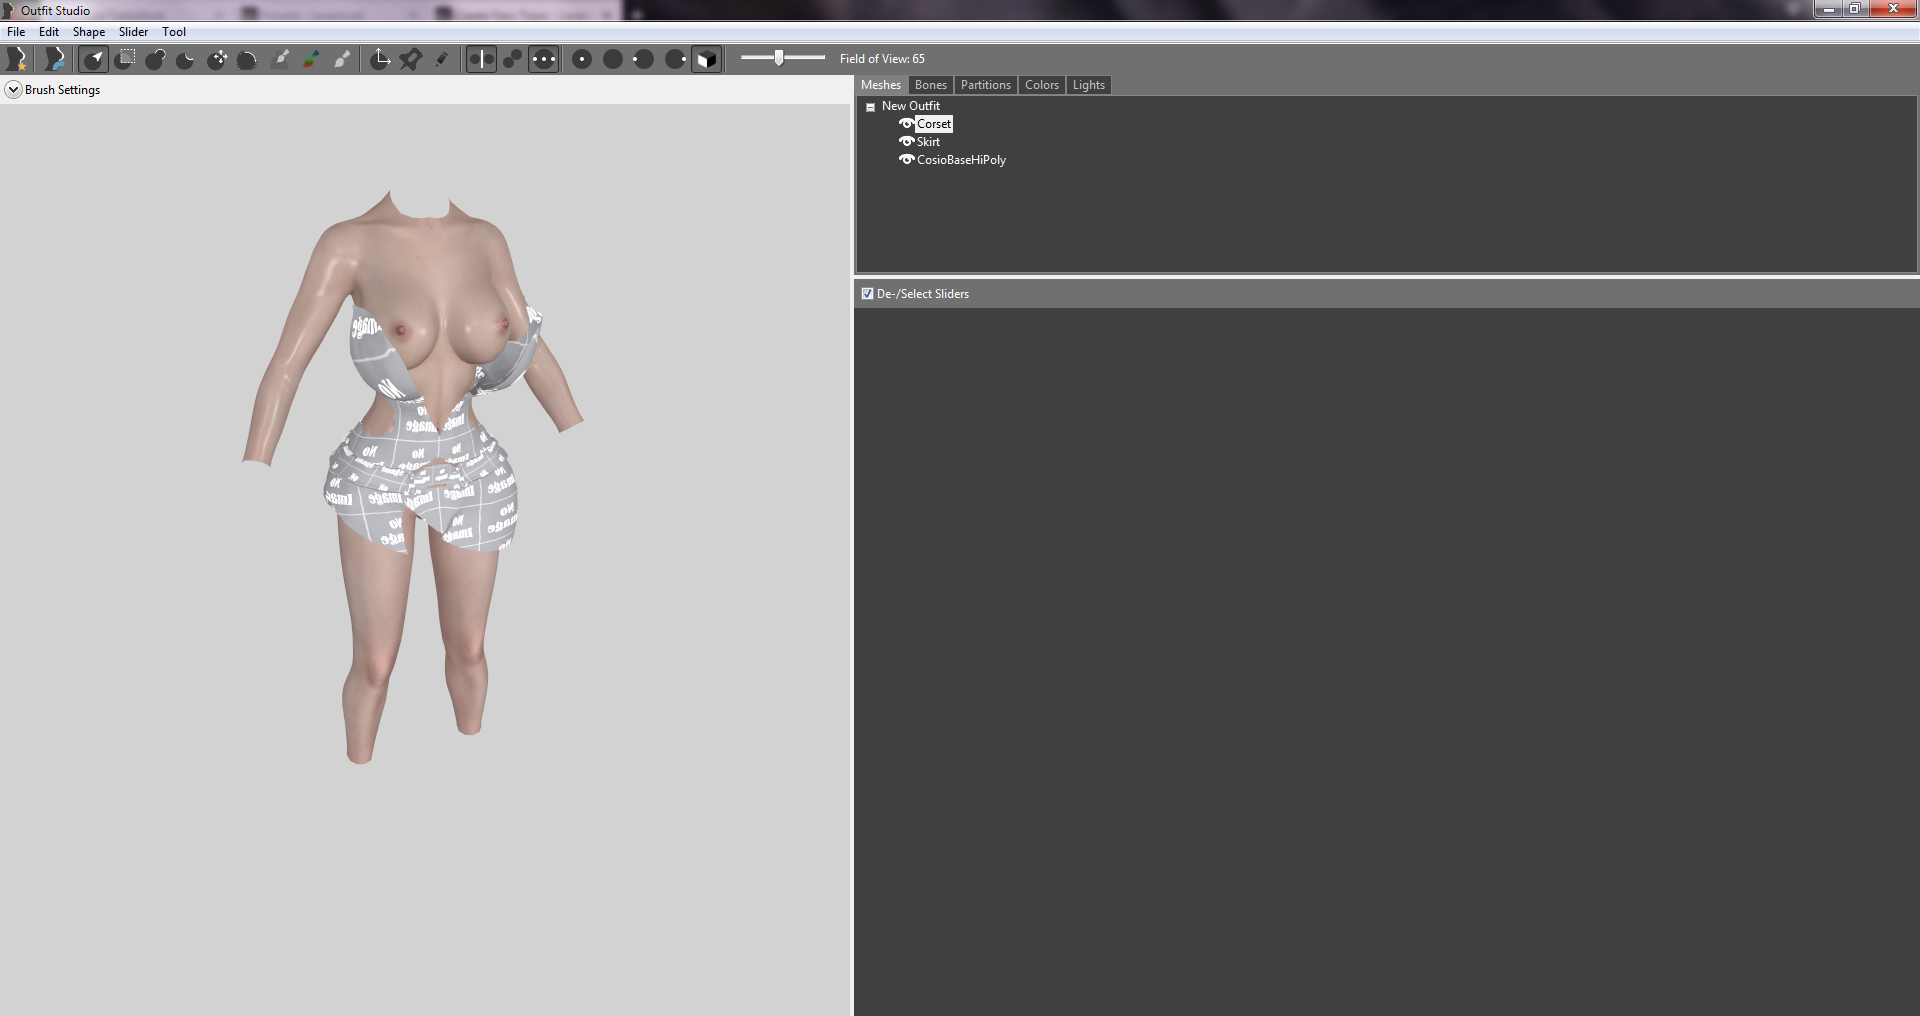Select the Vertex edit pencil icon
The width and height of the screenshot is (1920, 1016).
point(441,59)
